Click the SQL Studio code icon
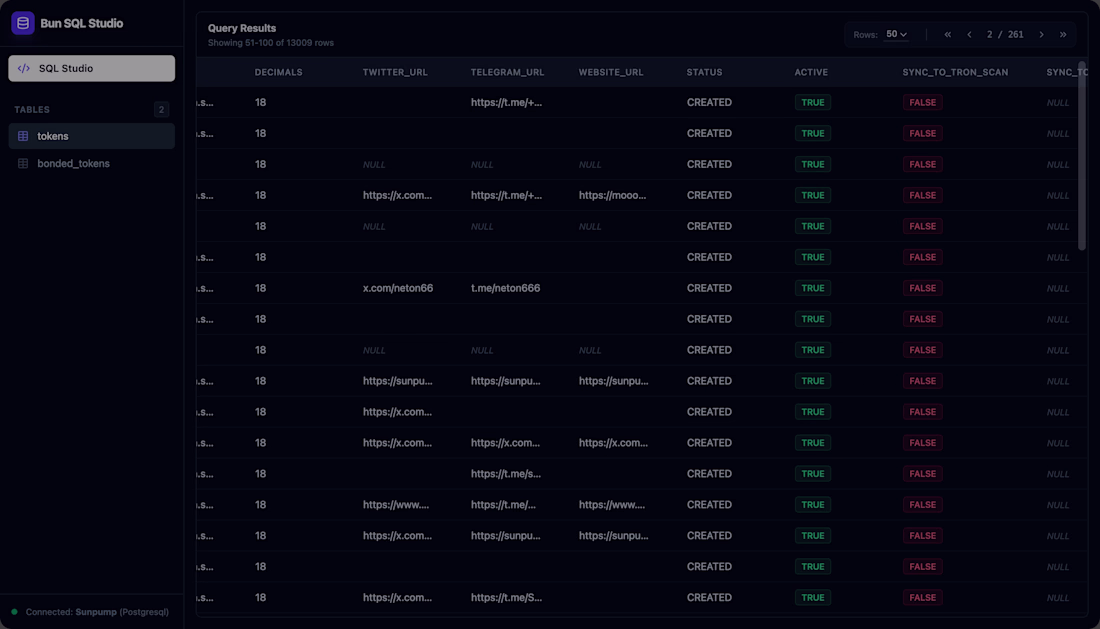This screenshot has width=1100, height=629. pos(24,68)
